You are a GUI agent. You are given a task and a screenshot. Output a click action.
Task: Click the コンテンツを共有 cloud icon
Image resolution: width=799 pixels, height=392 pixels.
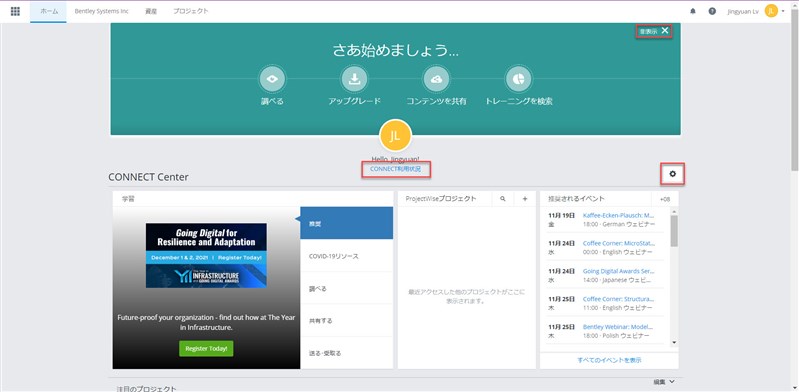pos(436,79)
